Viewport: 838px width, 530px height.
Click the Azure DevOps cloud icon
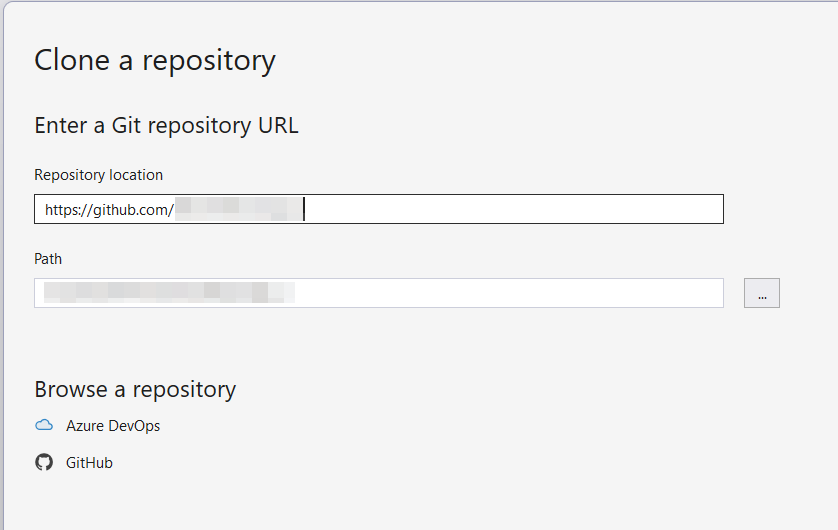pos(44,425)
